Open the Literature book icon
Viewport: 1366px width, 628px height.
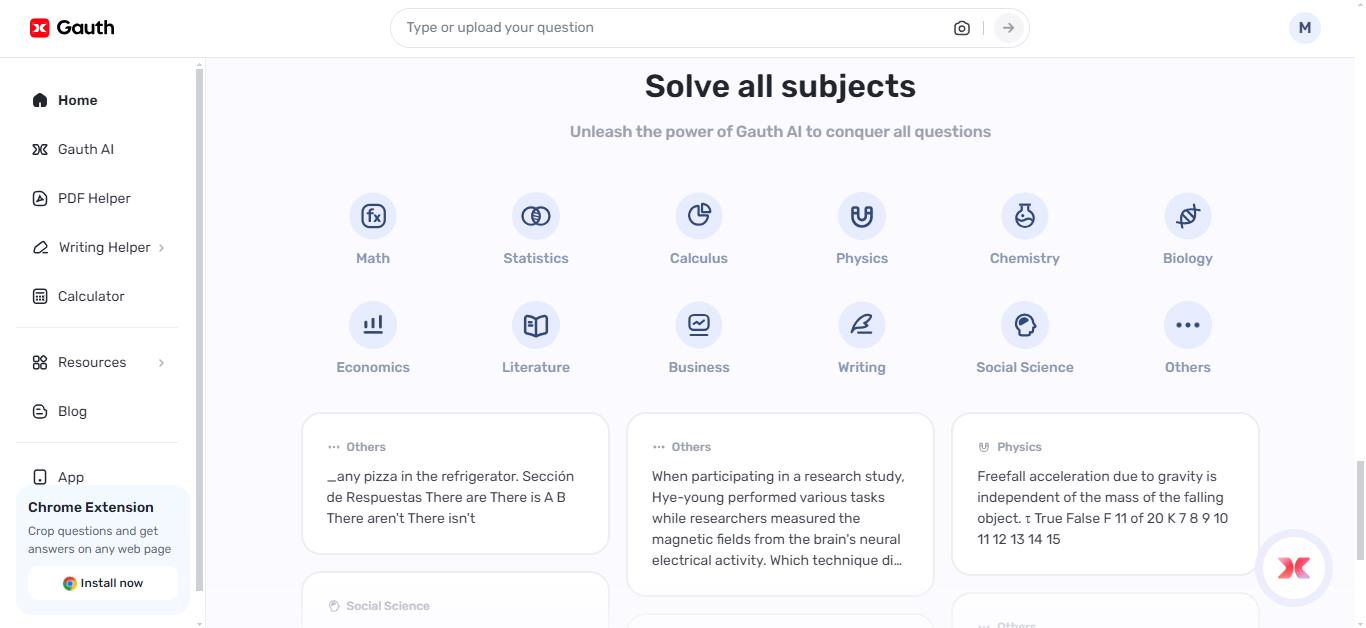pos(535,324)
